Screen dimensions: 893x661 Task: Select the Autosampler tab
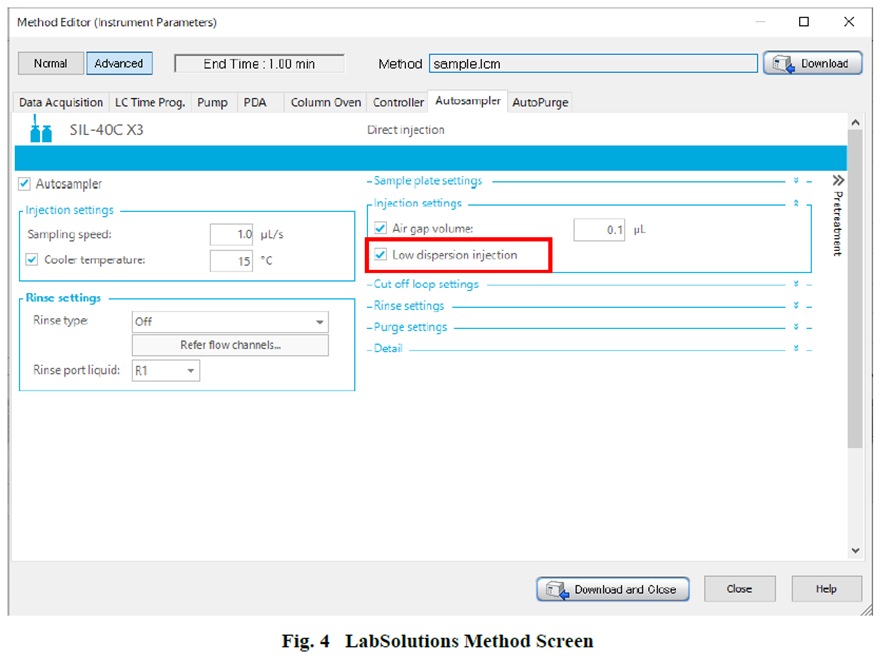(468, 101)
